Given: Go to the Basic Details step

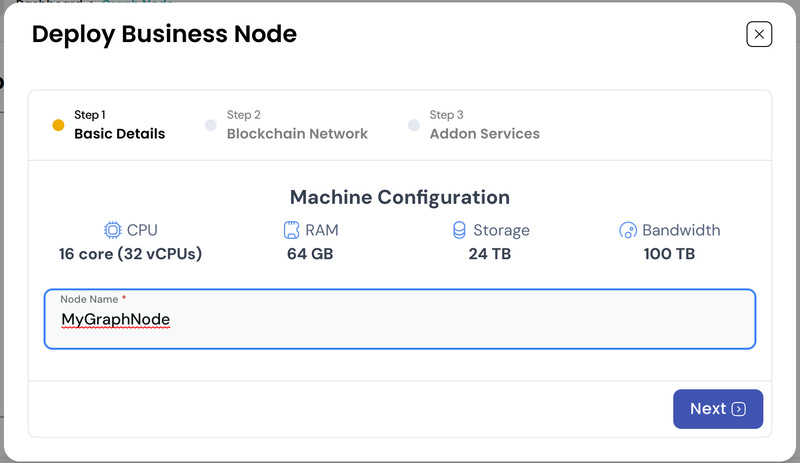Looking at the screenshot, I should coord(119,133).
